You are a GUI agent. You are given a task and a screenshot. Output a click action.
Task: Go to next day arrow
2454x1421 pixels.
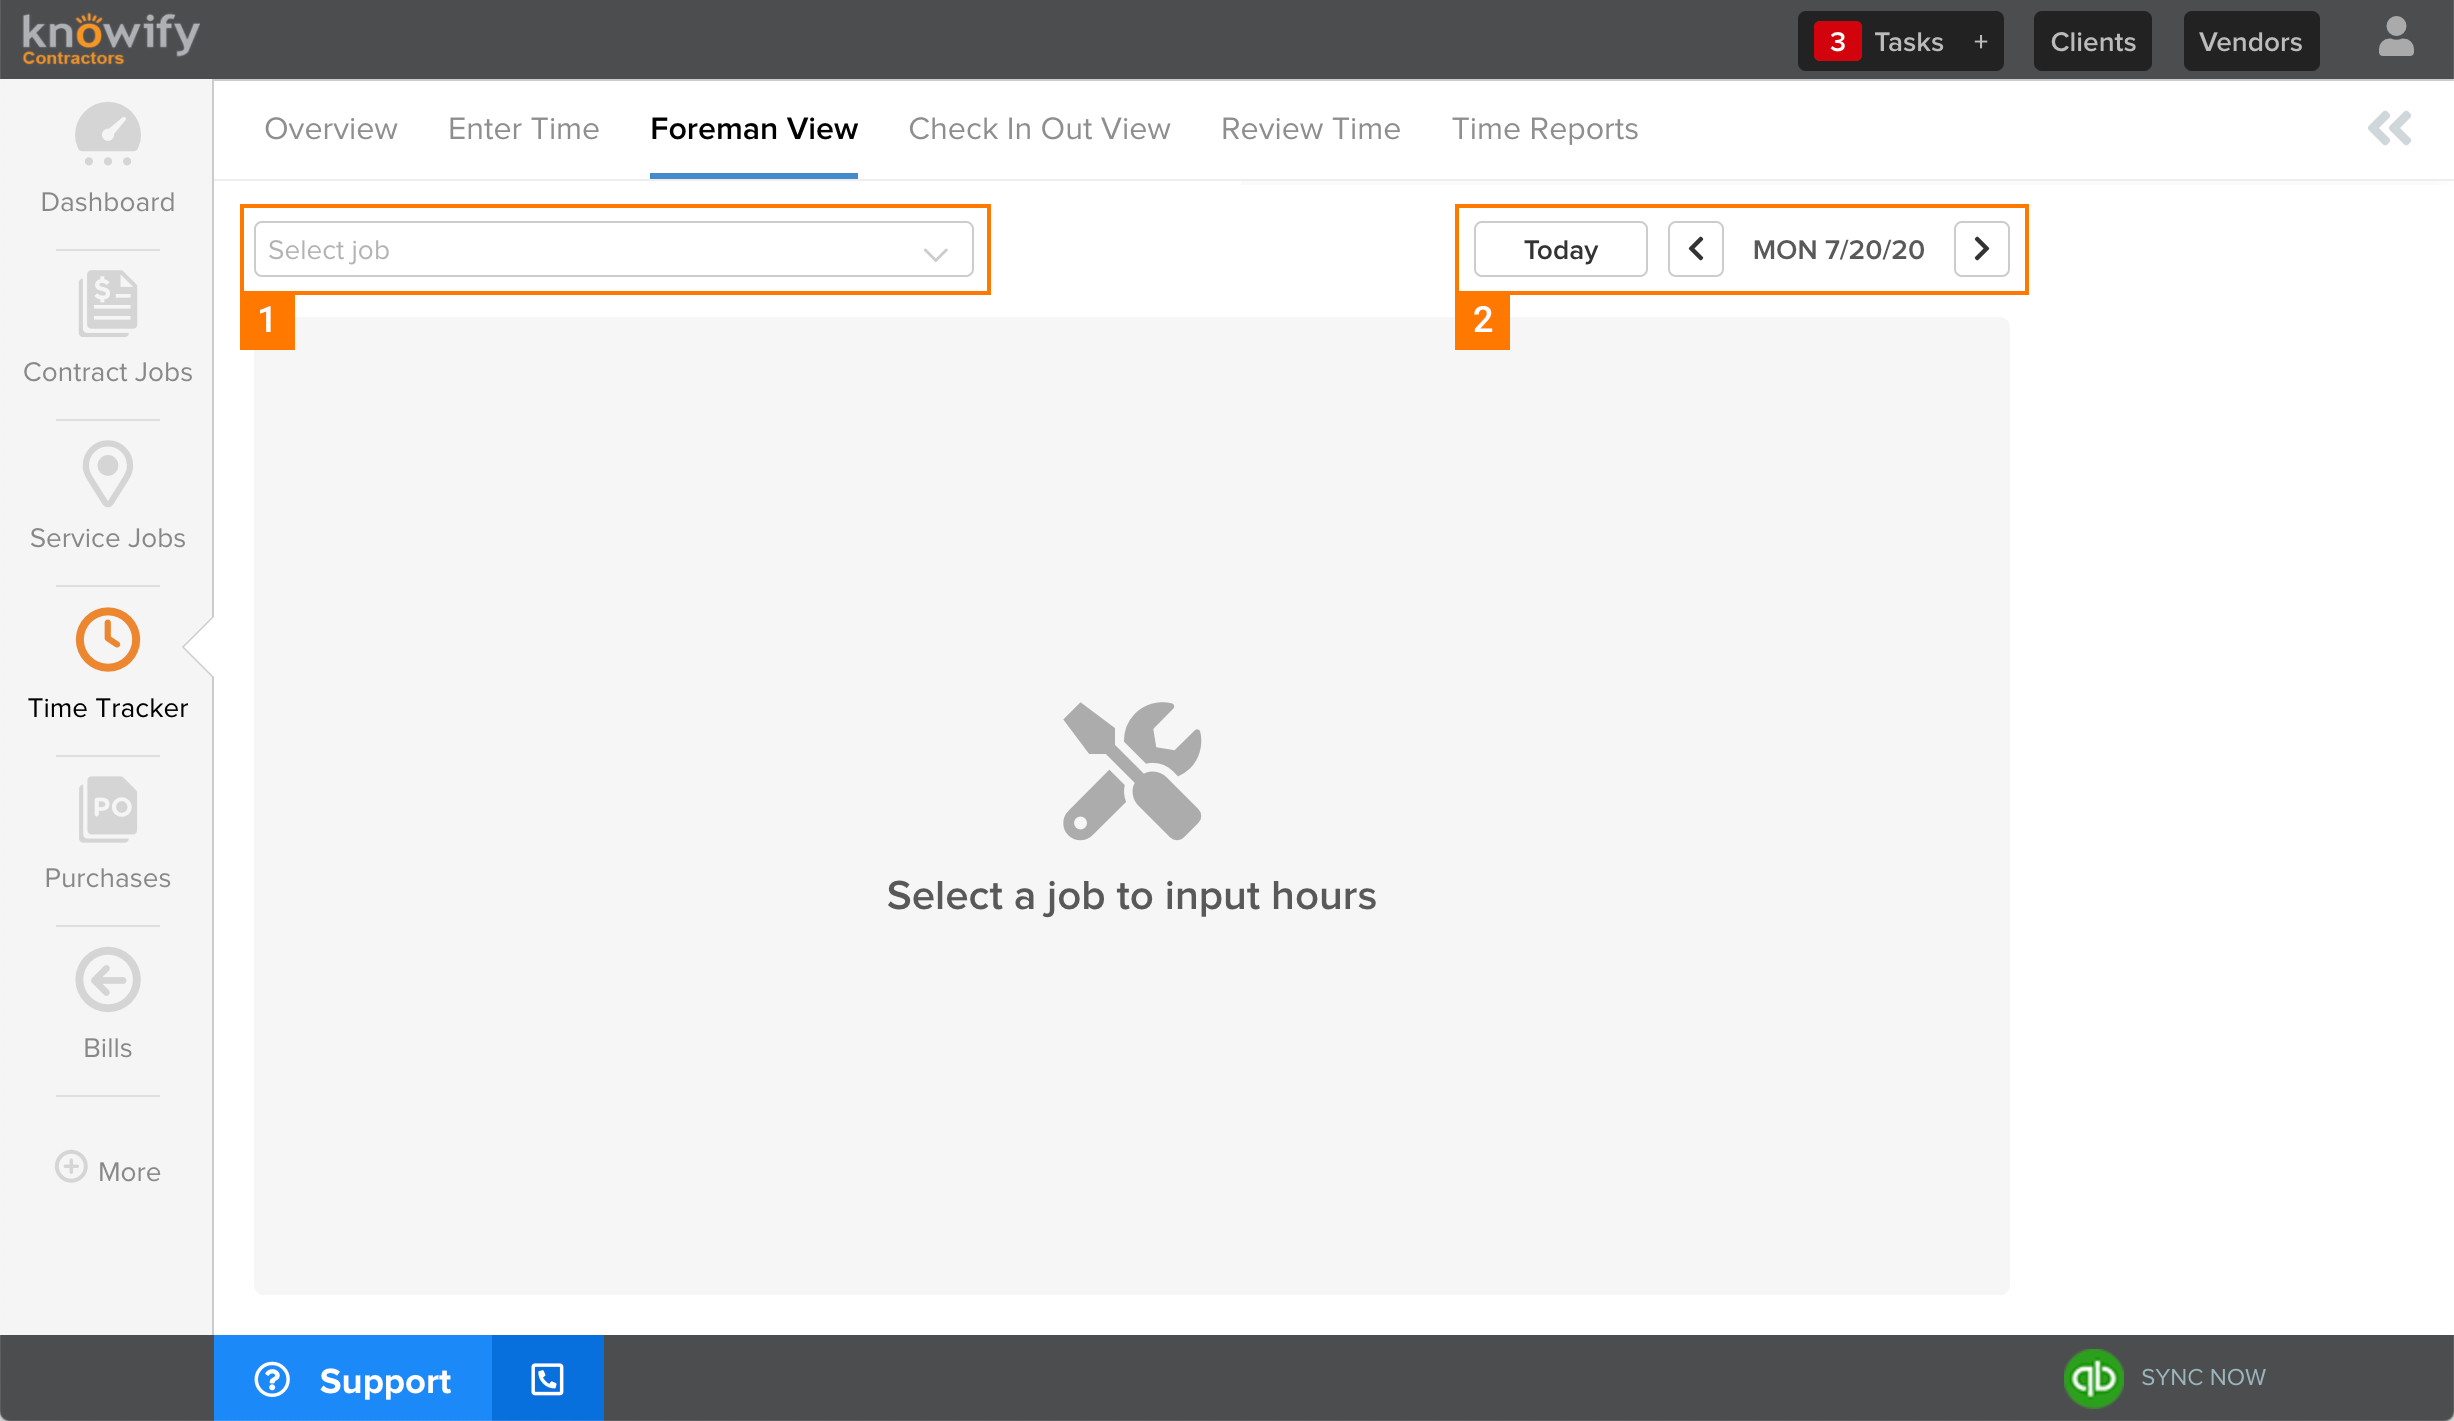point(1982,249)
